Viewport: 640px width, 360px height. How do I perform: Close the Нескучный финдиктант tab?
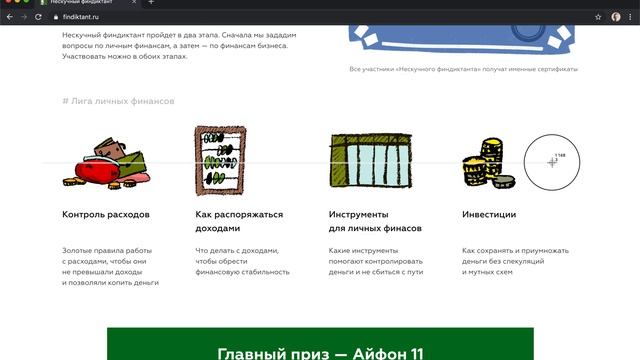[x=134, y=2]
